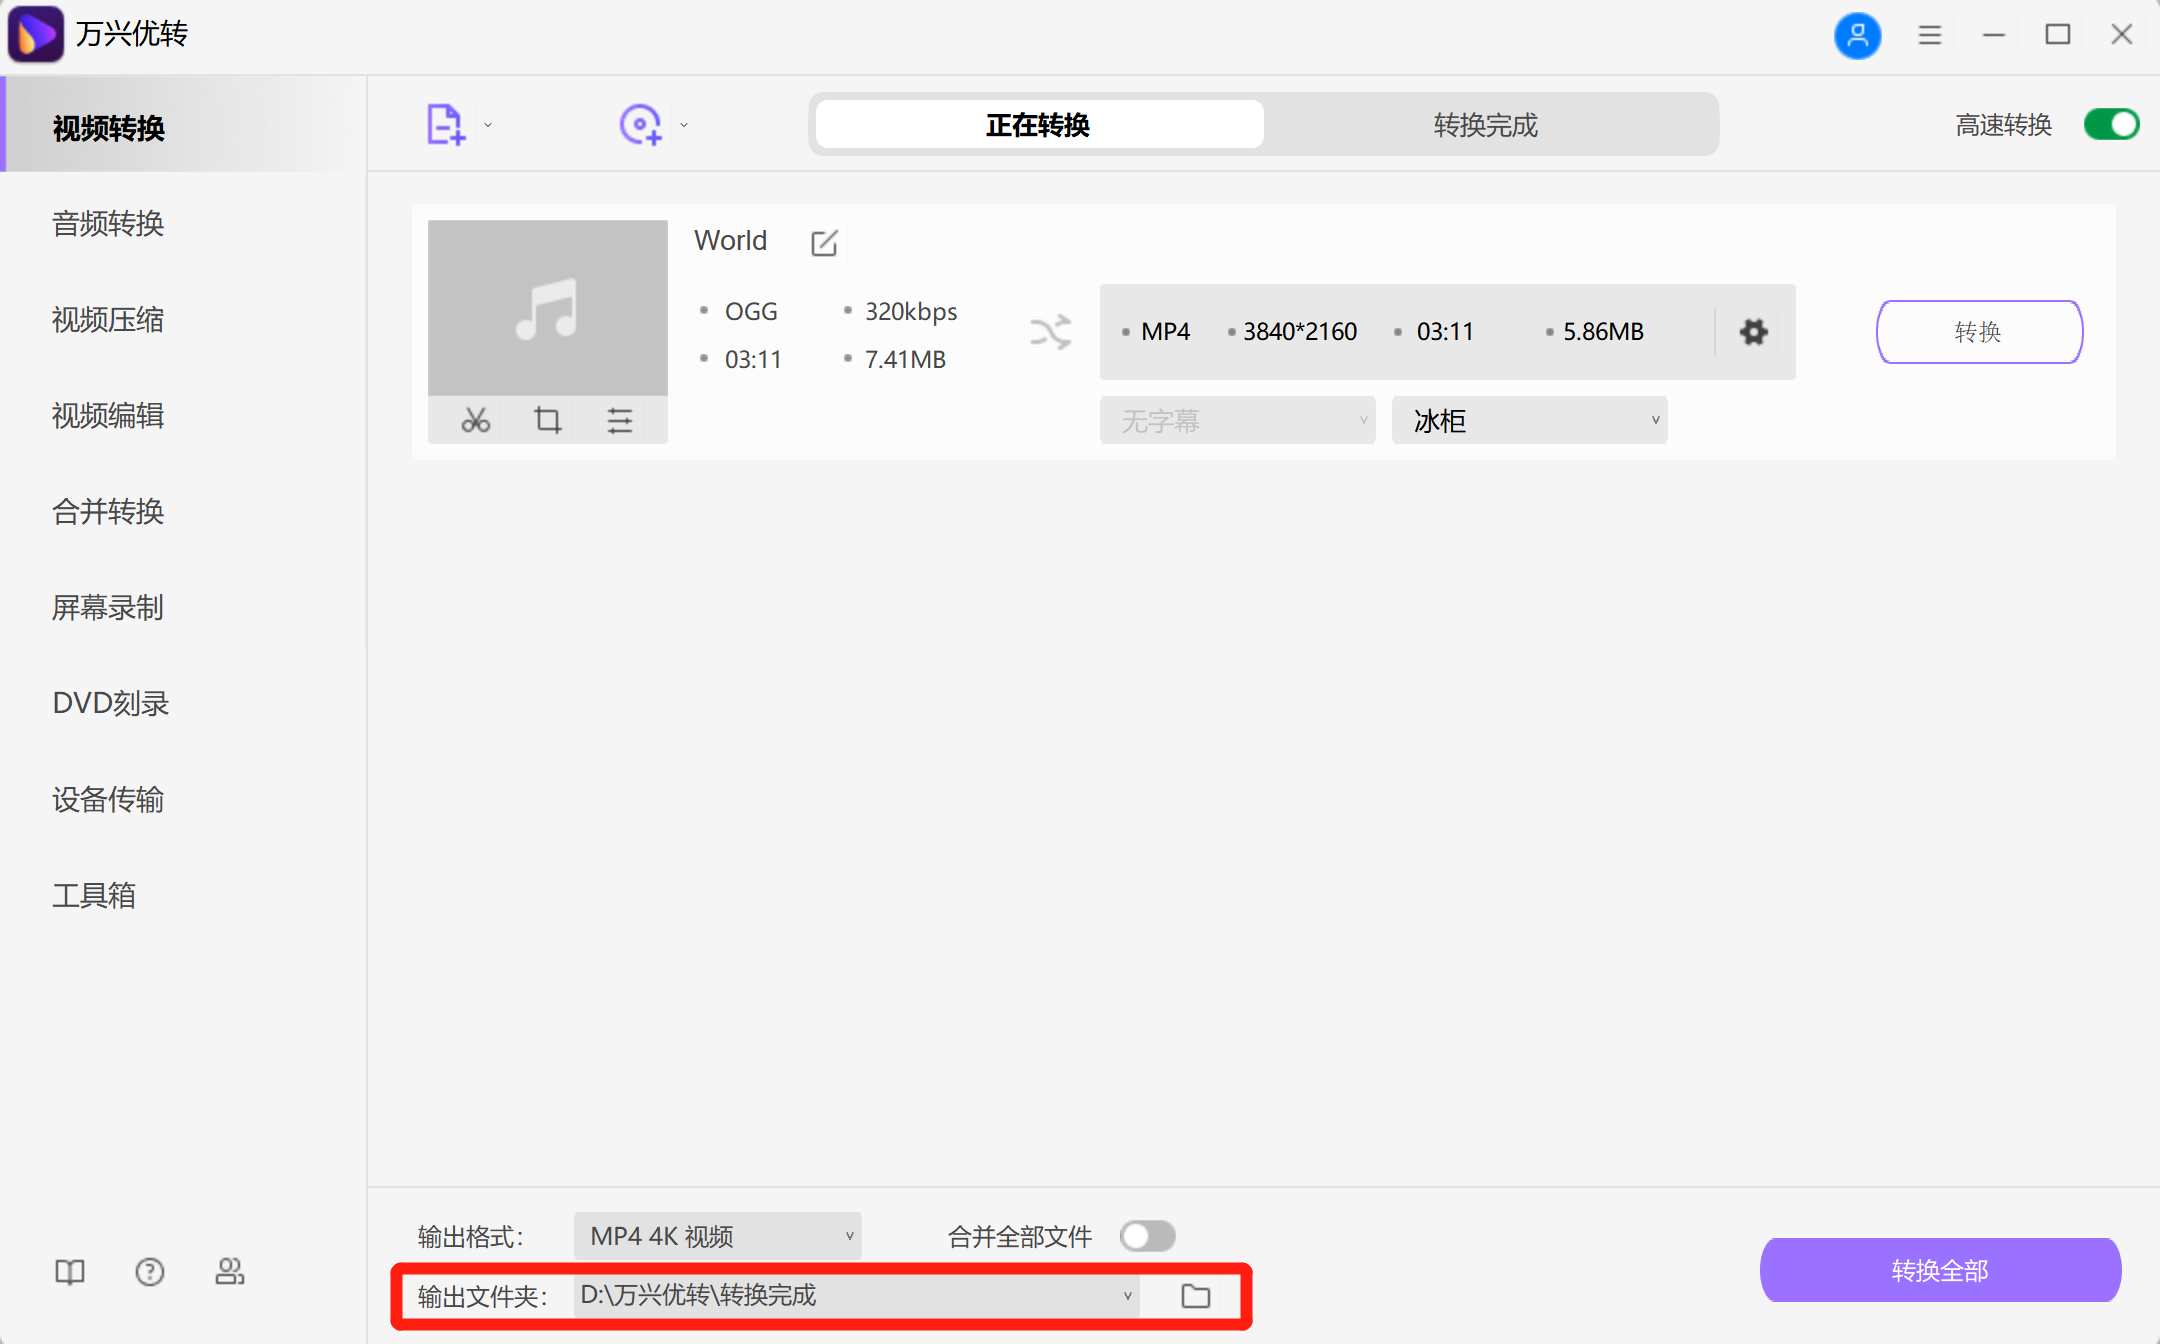This screenshot has height=1344, width=2160.
Task: Switch to the 转换完成 tab
Action: [1486, 125]
